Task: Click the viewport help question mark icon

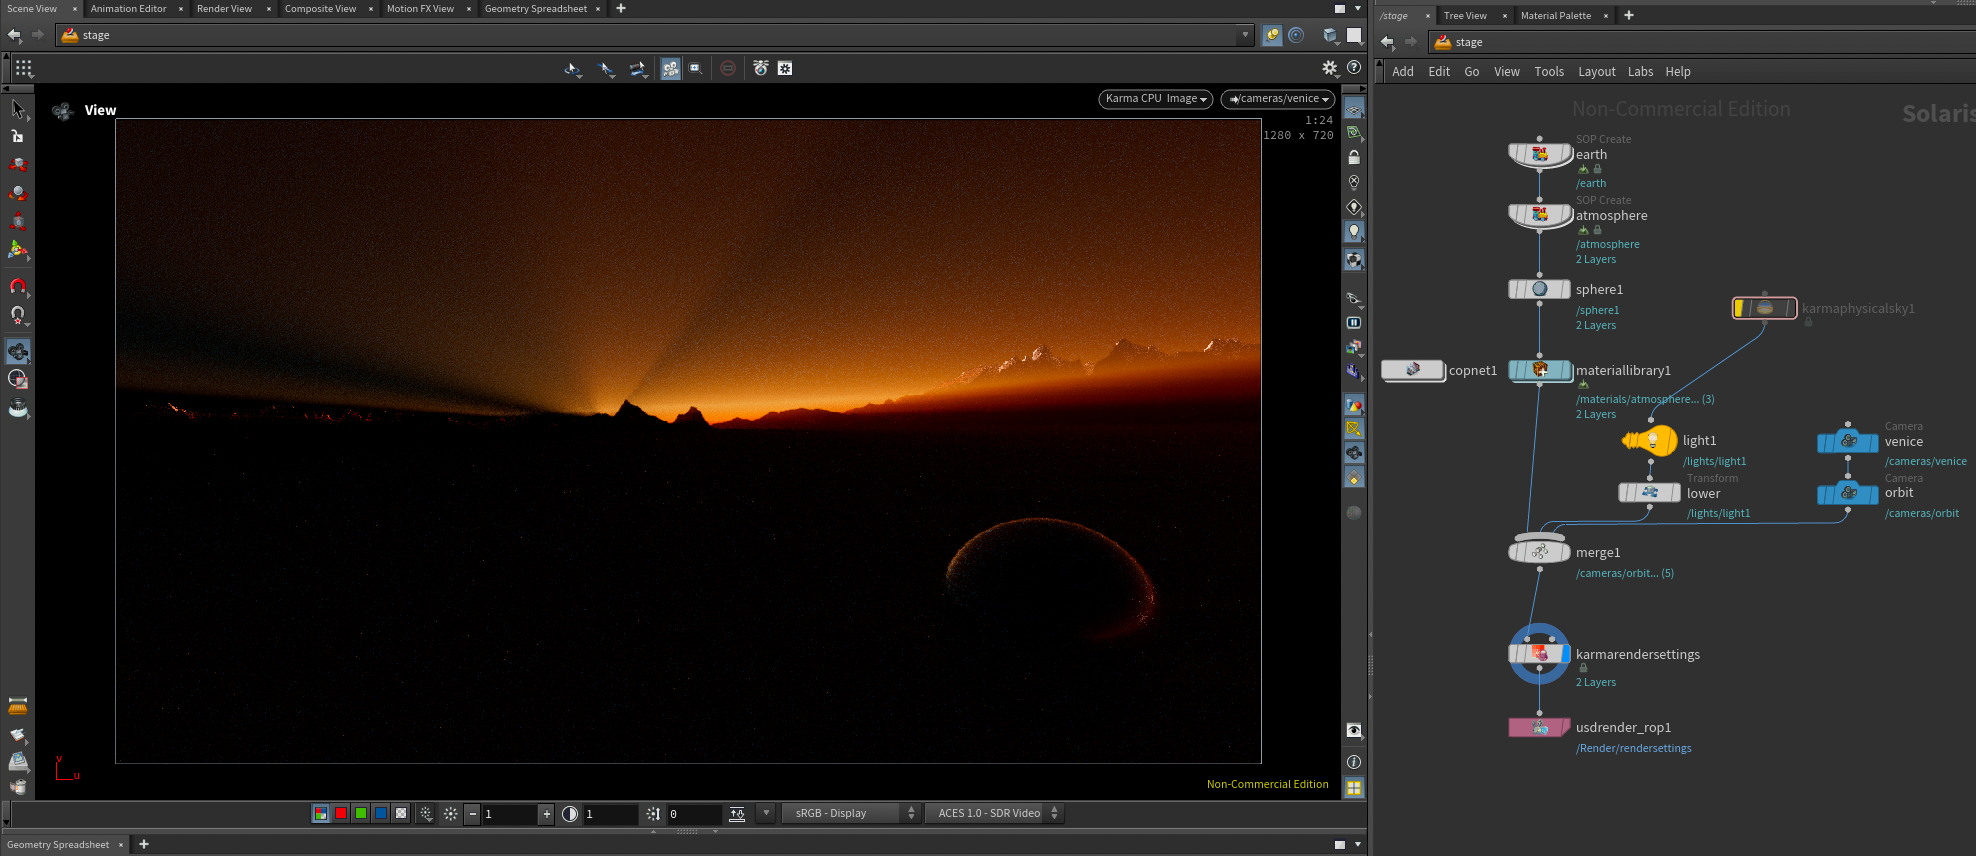Action: (x=1354, y=68)
